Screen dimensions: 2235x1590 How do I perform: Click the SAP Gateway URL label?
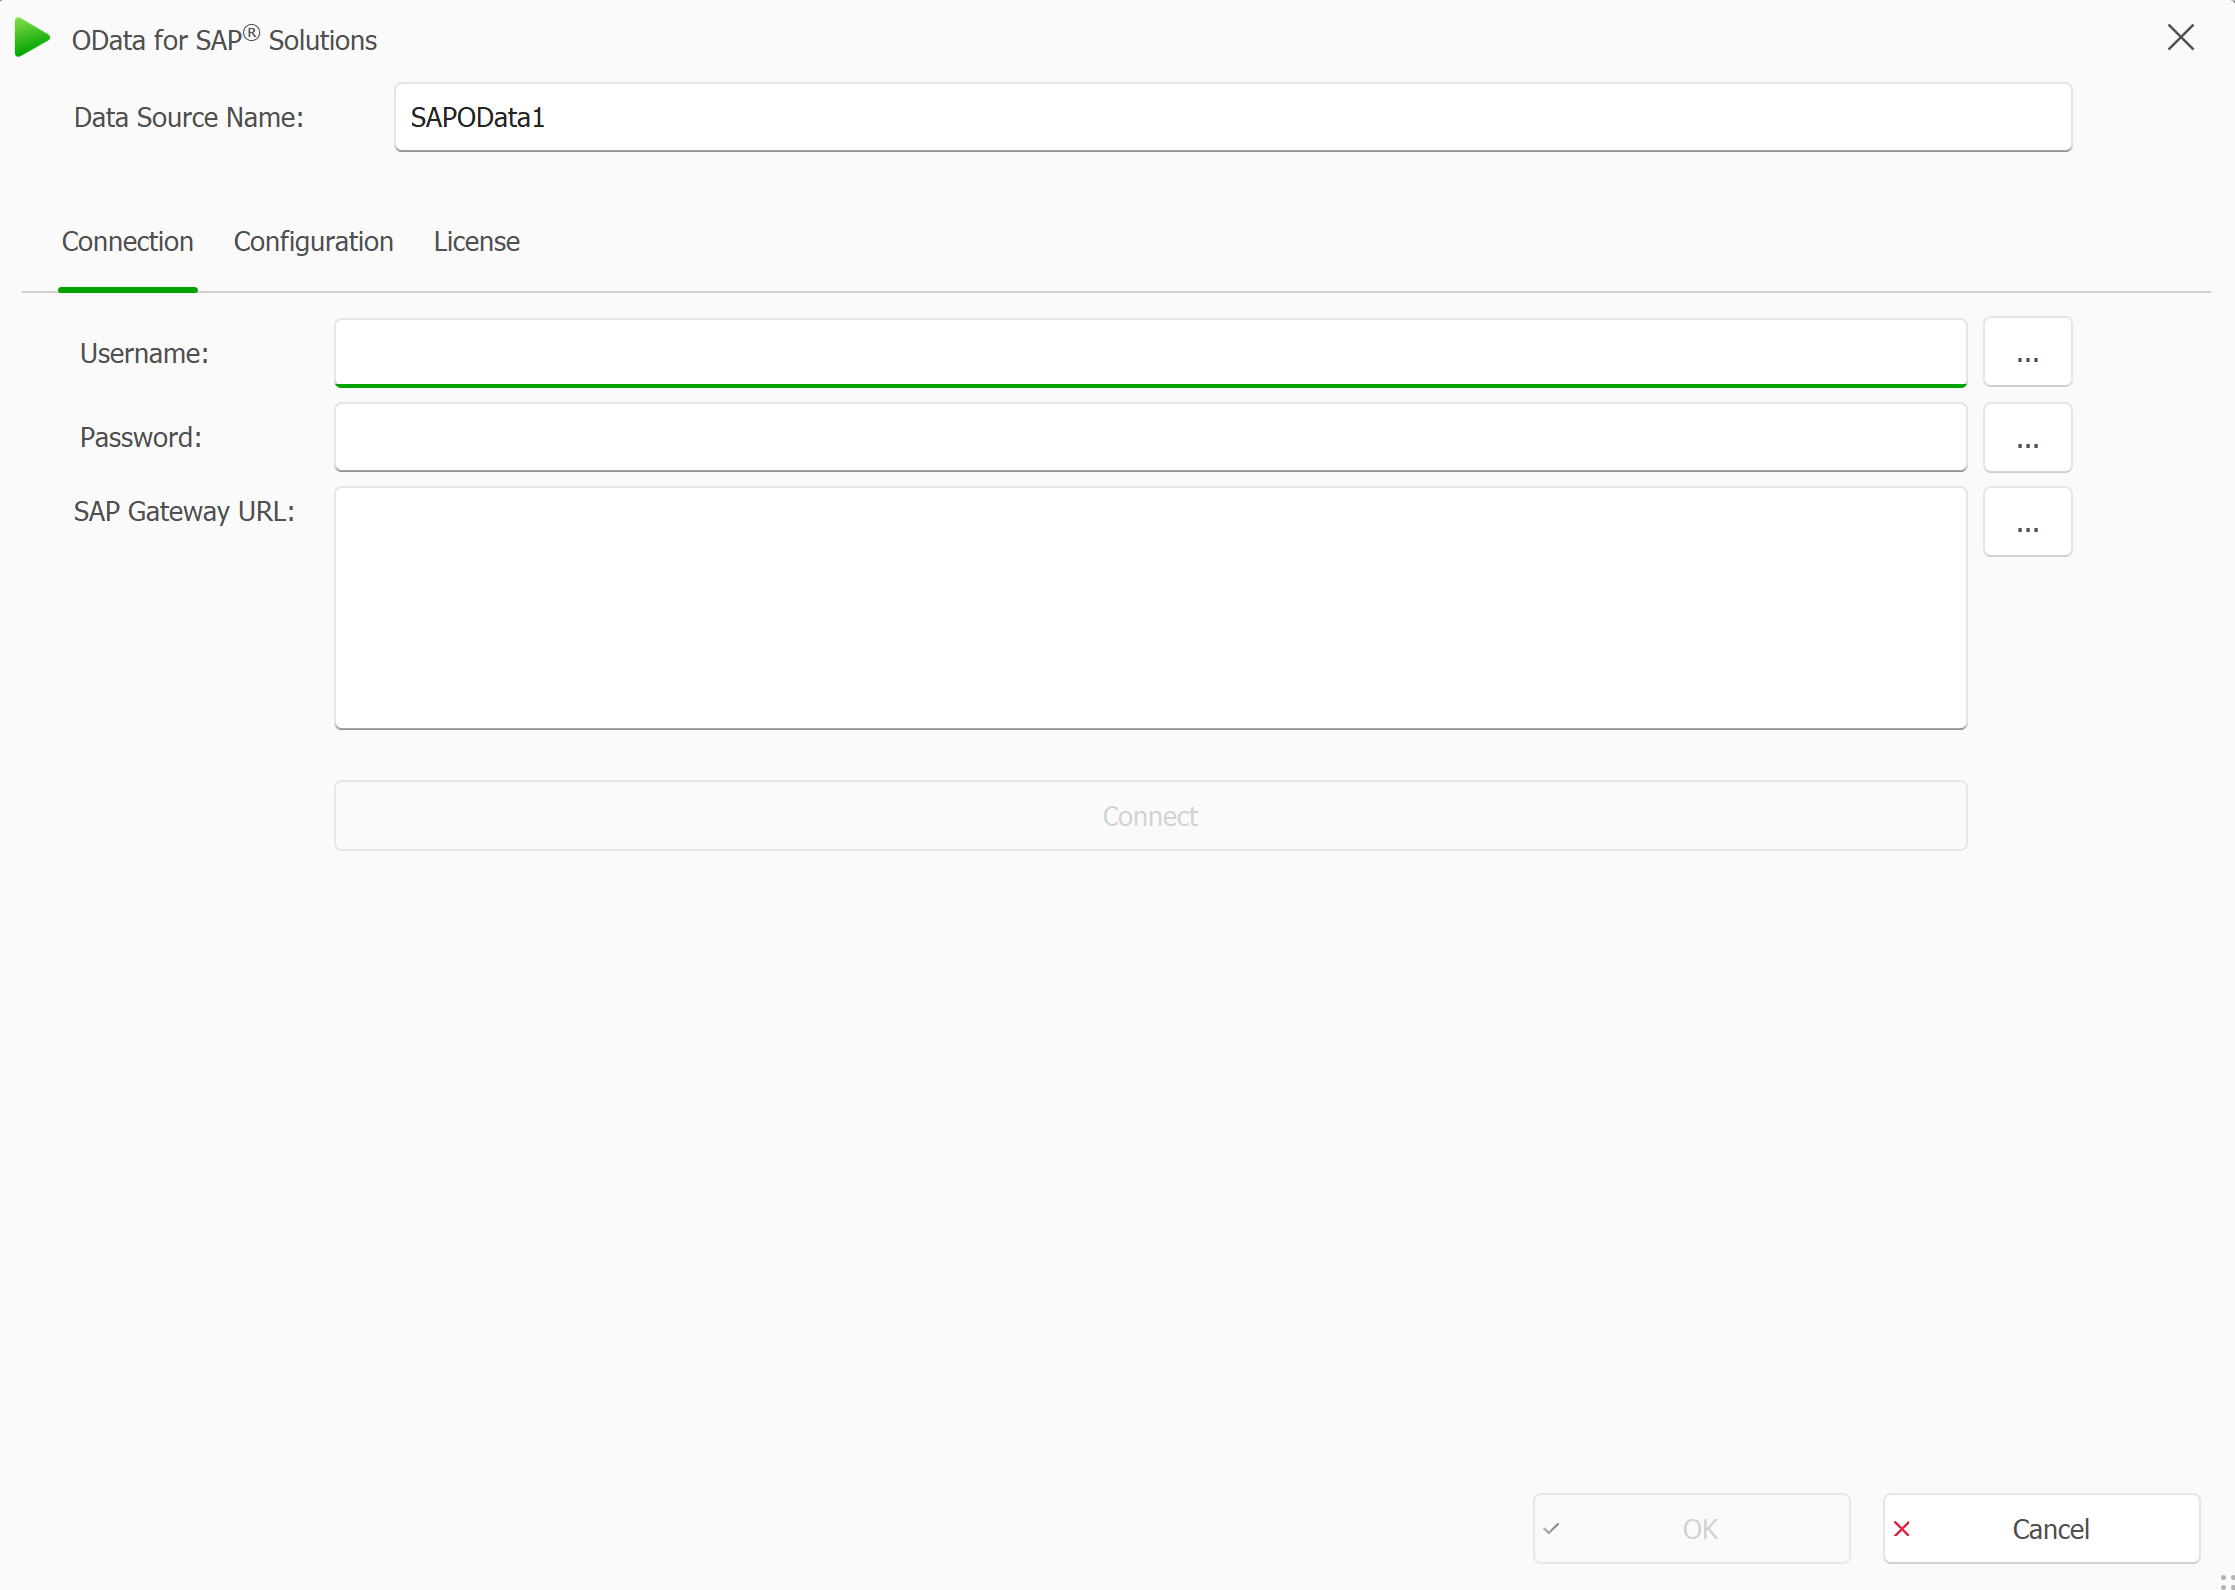[184, 512]
